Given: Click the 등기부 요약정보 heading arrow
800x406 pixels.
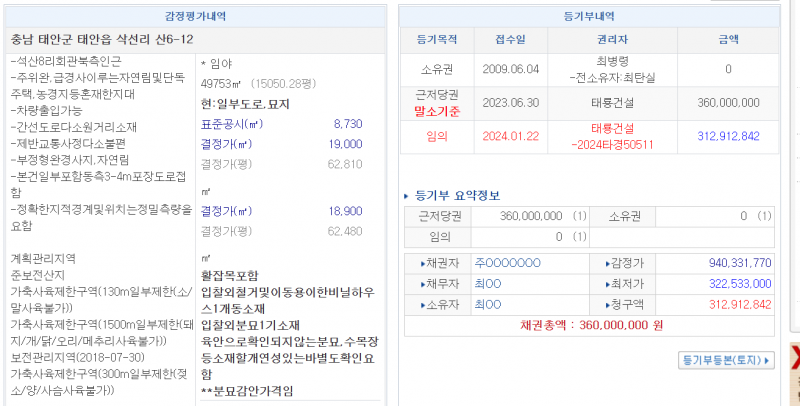Looking at the screenshot, I should pyautogui.click(x=406, y=195).
